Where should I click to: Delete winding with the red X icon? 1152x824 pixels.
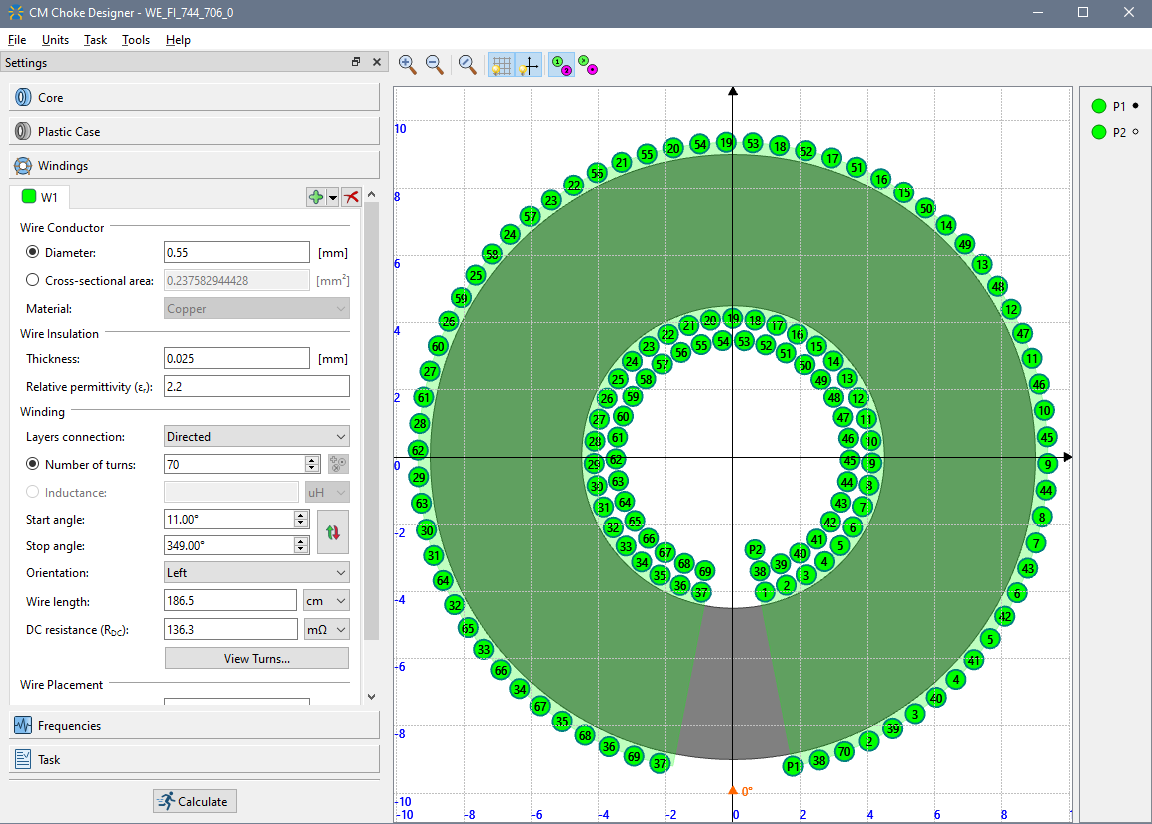pos(351,198)
